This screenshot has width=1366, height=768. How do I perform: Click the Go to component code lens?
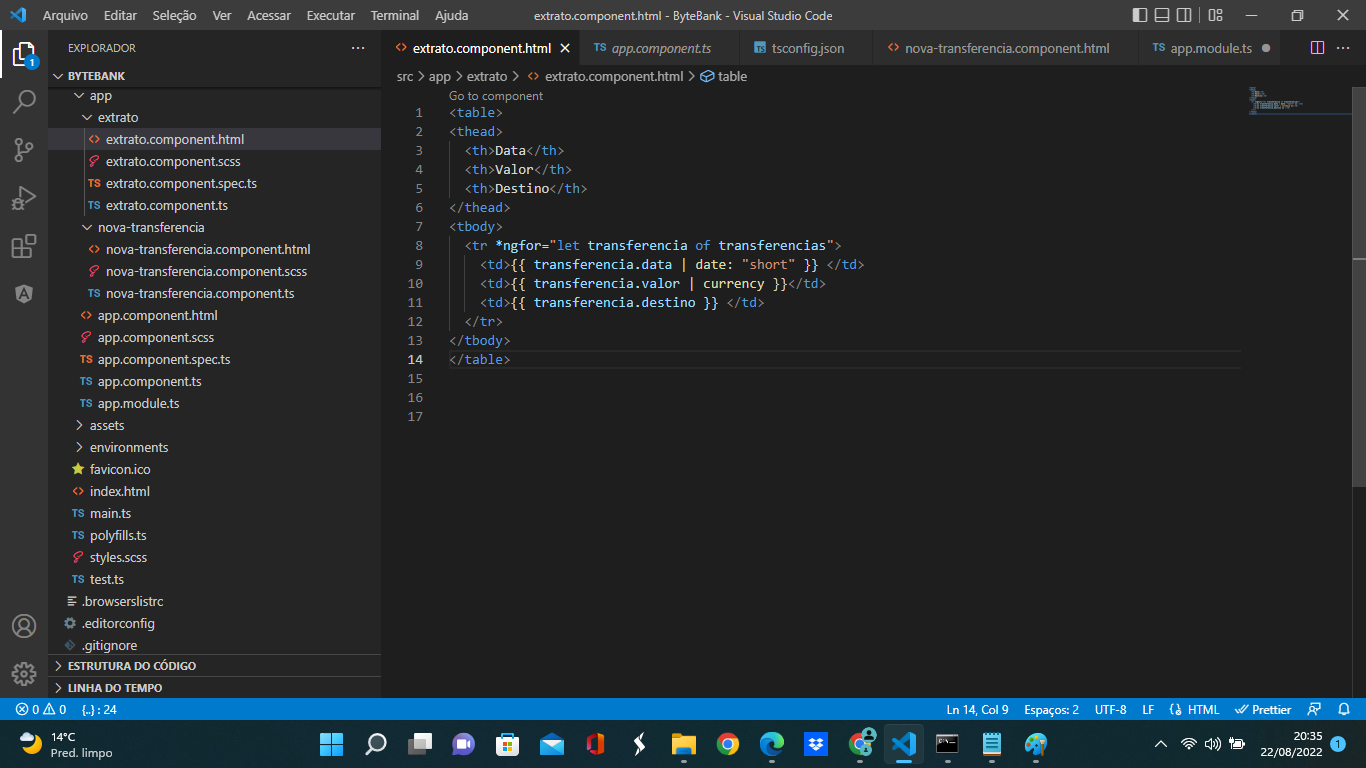pyautogui.click(x=496, y=96)
